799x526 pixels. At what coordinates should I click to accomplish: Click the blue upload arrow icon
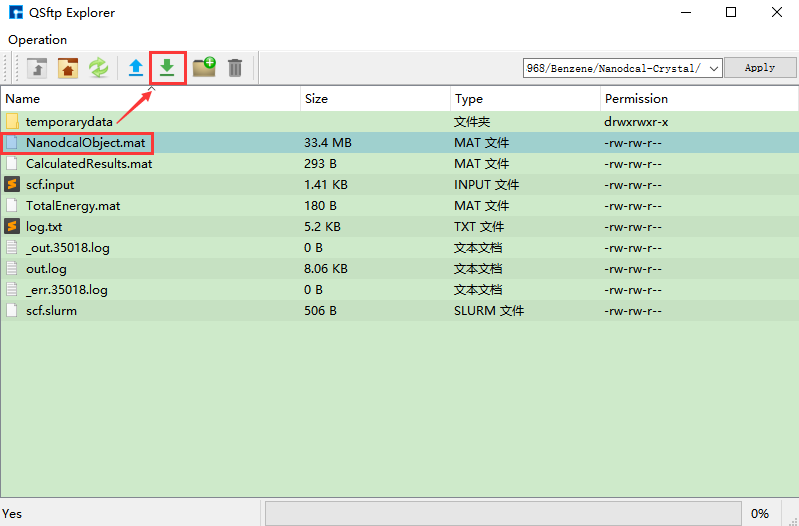point(136,68)
